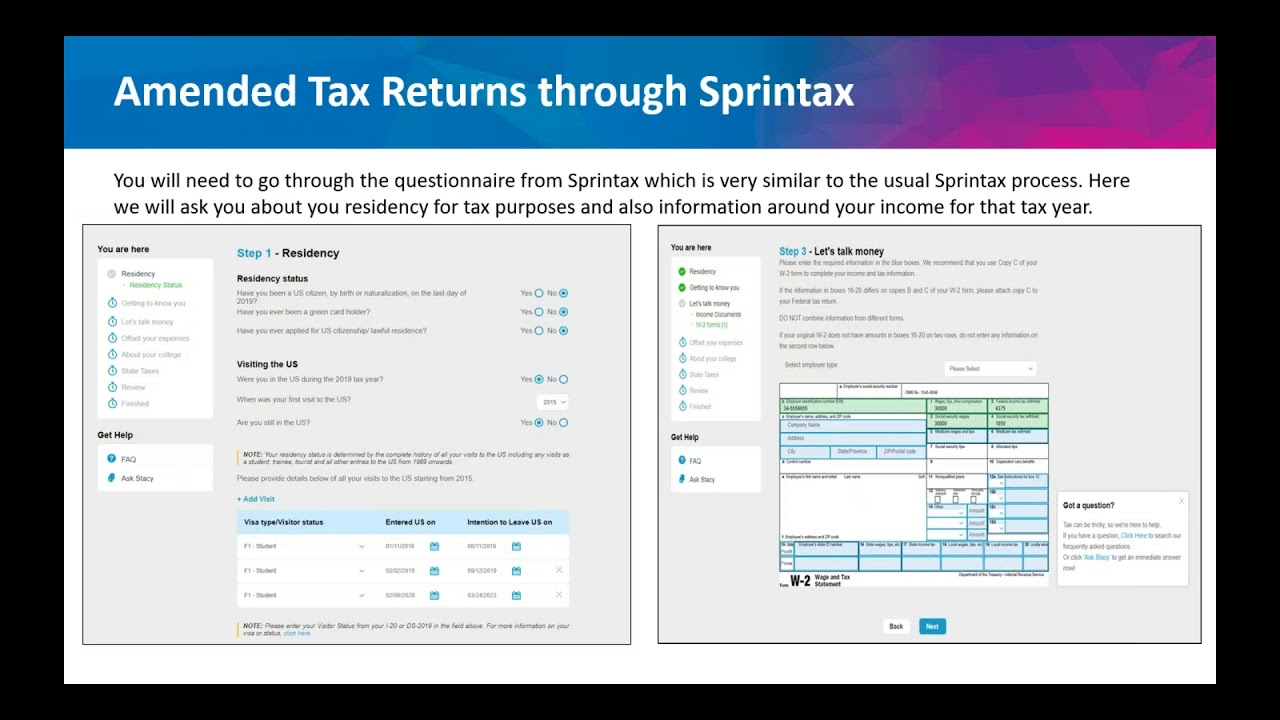Open the first visit year dropdown showing 2015
This screenshot has height=720, width=1280.
[553, 401]
